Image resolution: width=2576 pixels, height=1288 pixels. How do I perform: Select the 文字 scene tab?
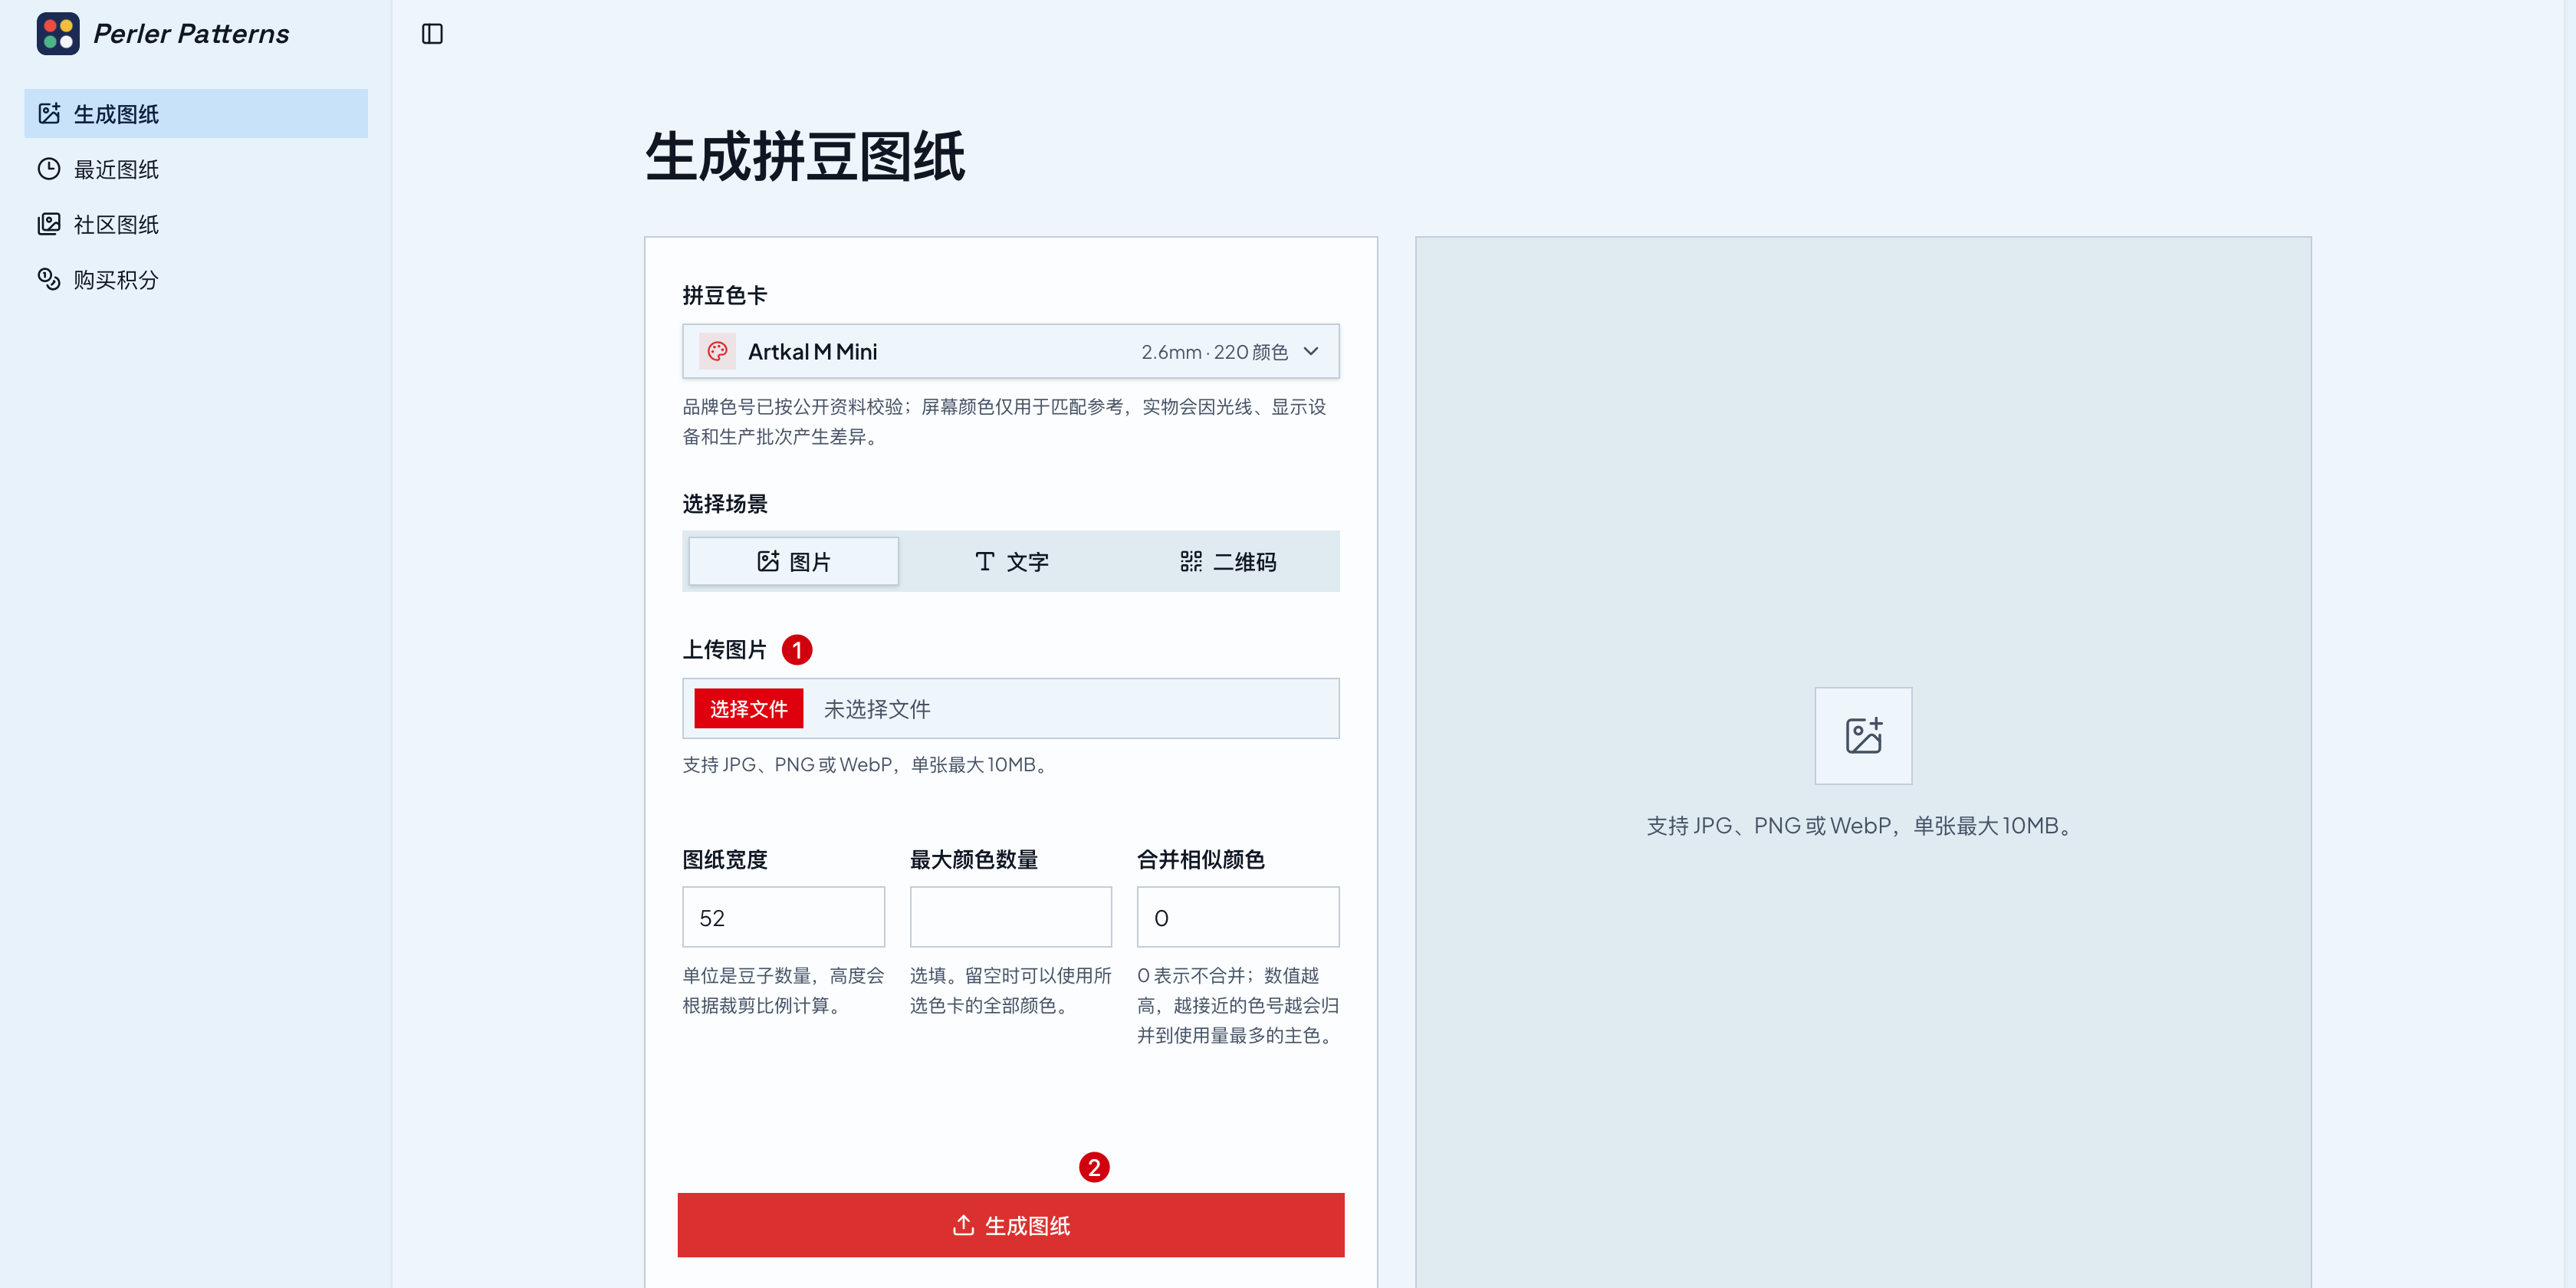1011,561
